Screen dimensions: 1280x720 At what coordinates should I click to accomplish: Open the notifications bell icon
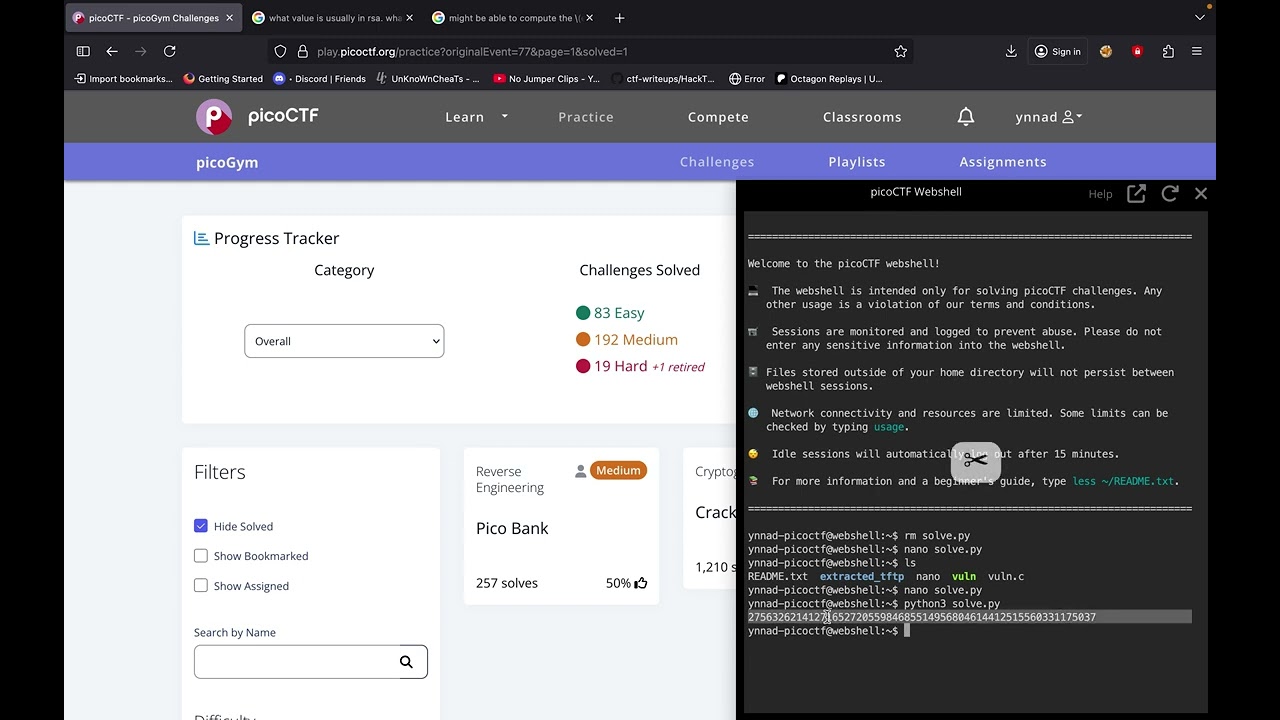[966, 117]
